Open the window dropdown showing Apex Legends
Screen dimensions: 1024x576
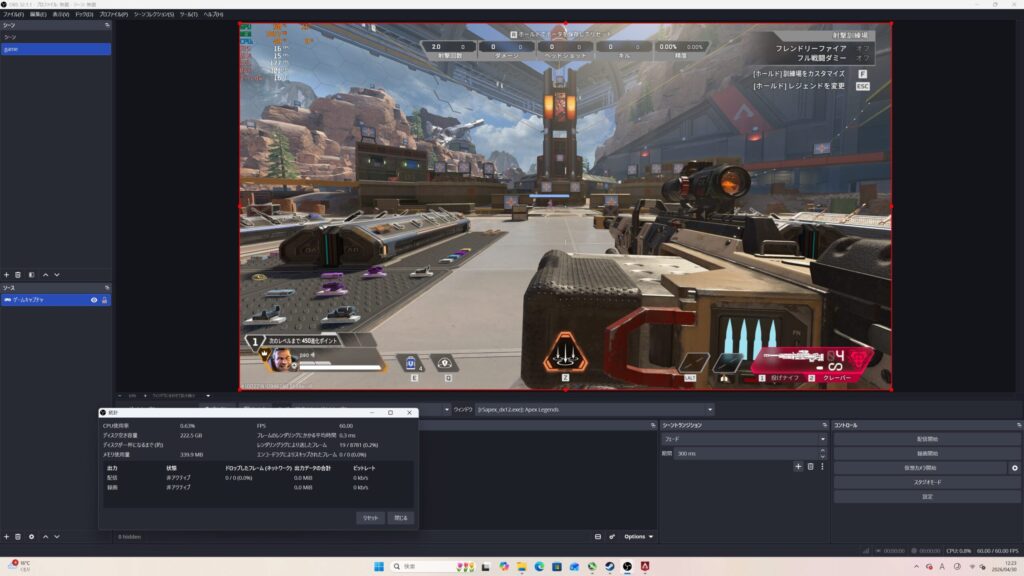595,409
